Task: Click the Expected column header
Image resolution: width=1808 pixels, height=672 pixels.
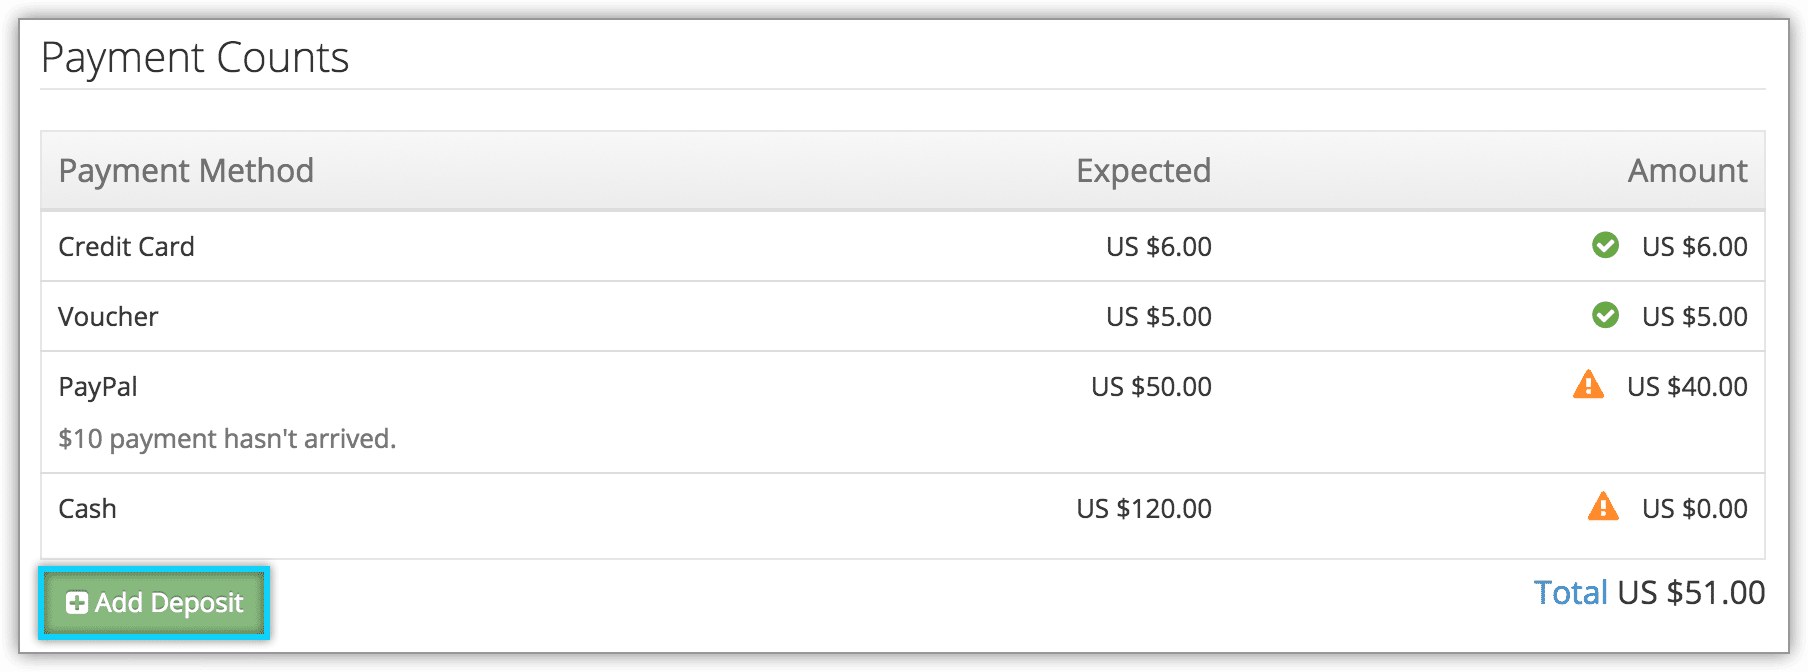Action: pyautogui.click(x=1143, y=171)
